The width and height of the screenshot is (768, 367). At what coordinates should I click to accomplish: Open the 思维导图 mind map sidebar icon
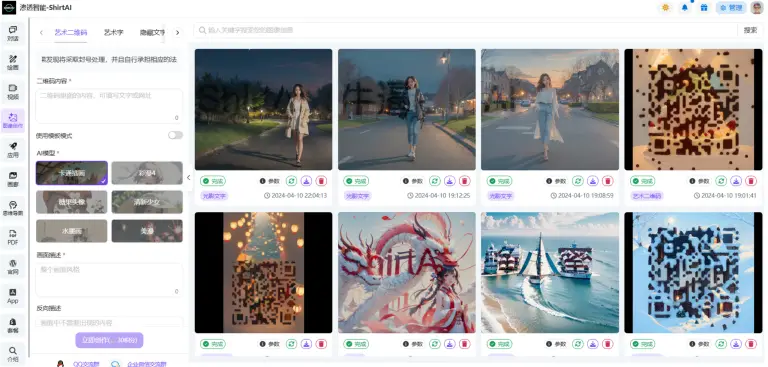[13, 208]
